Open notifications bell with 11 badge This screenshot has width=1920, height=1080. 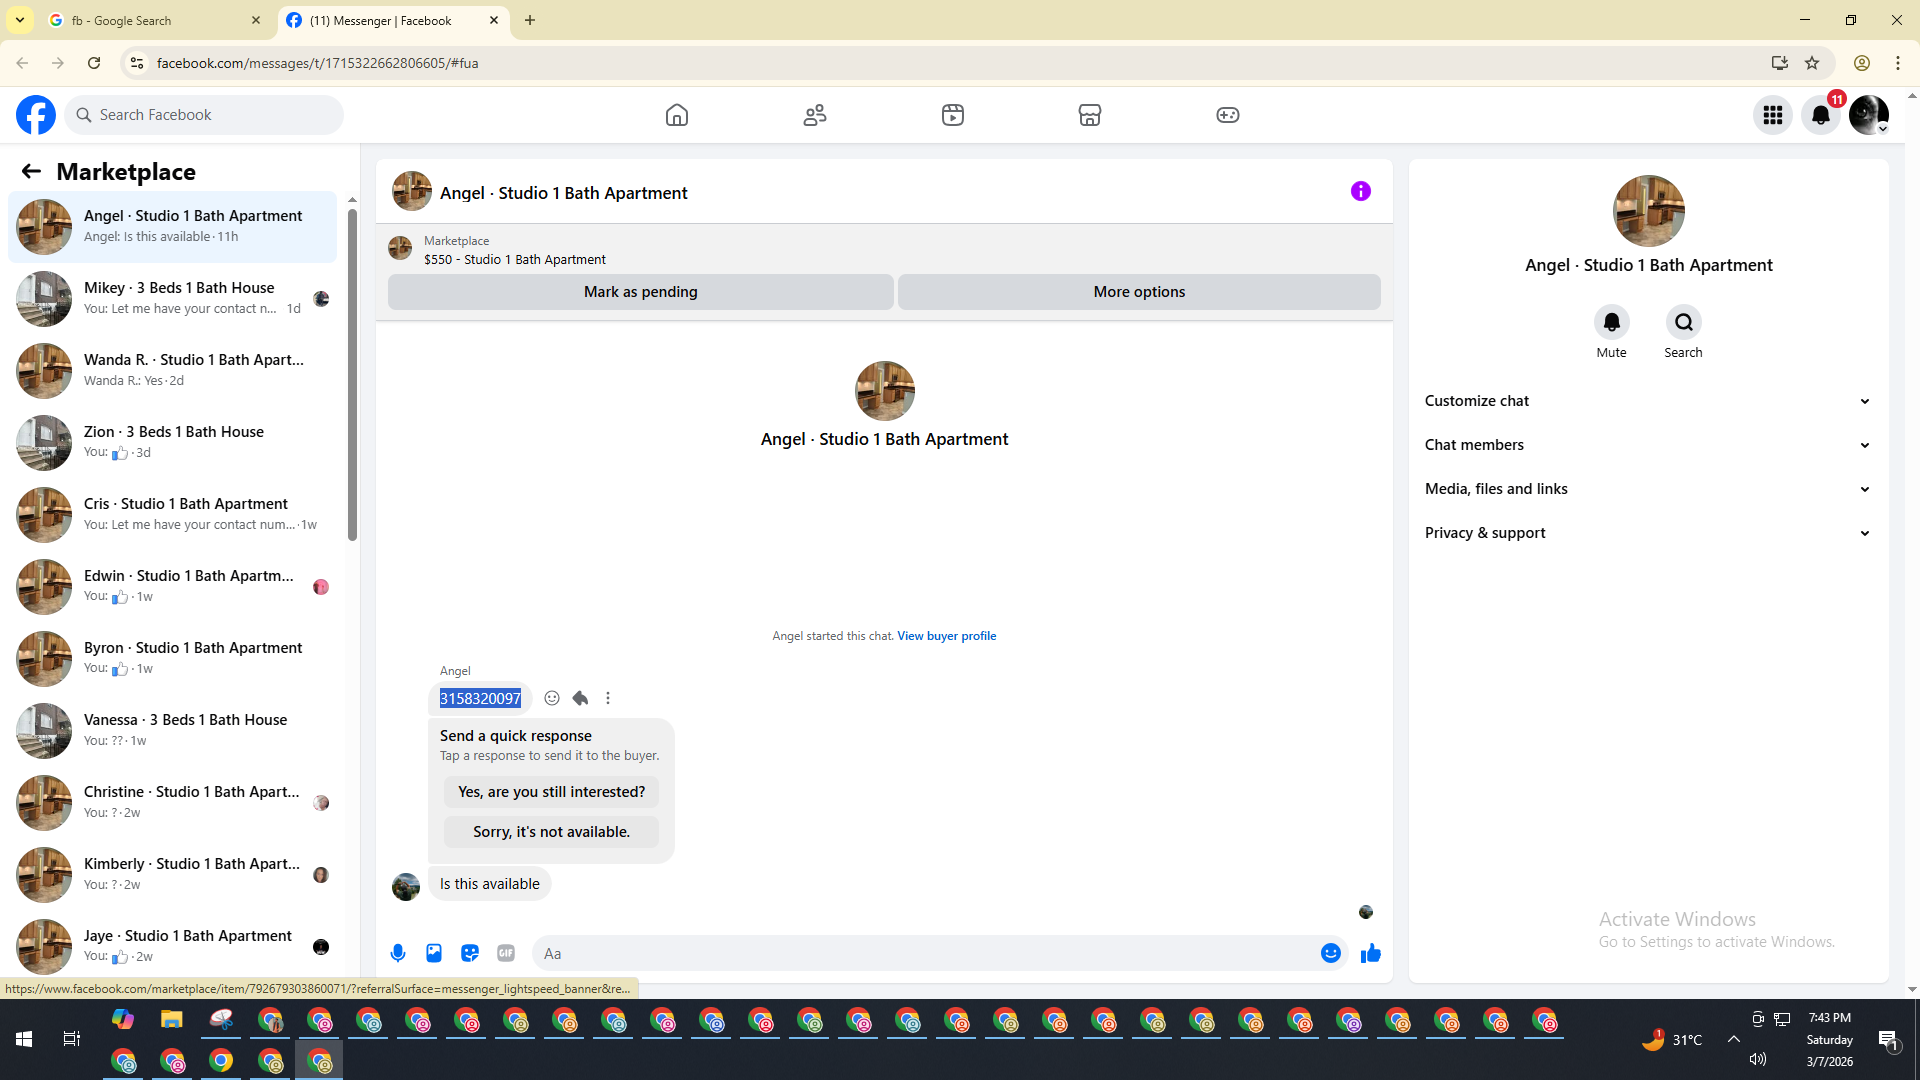[x=1821, y=115]
